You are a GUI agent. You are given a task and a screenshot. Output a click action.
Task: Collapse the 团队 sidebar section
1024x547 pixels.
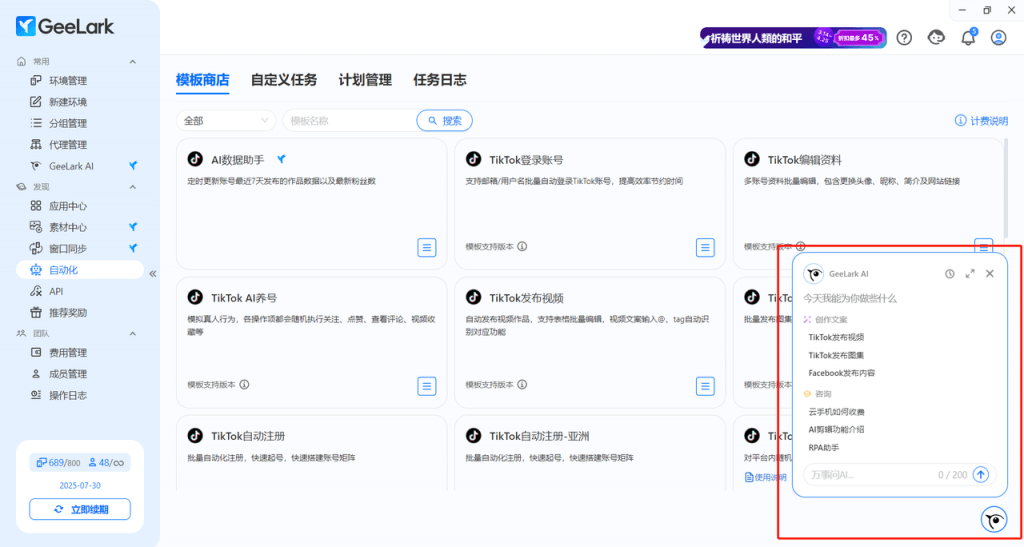coord(132,333)
